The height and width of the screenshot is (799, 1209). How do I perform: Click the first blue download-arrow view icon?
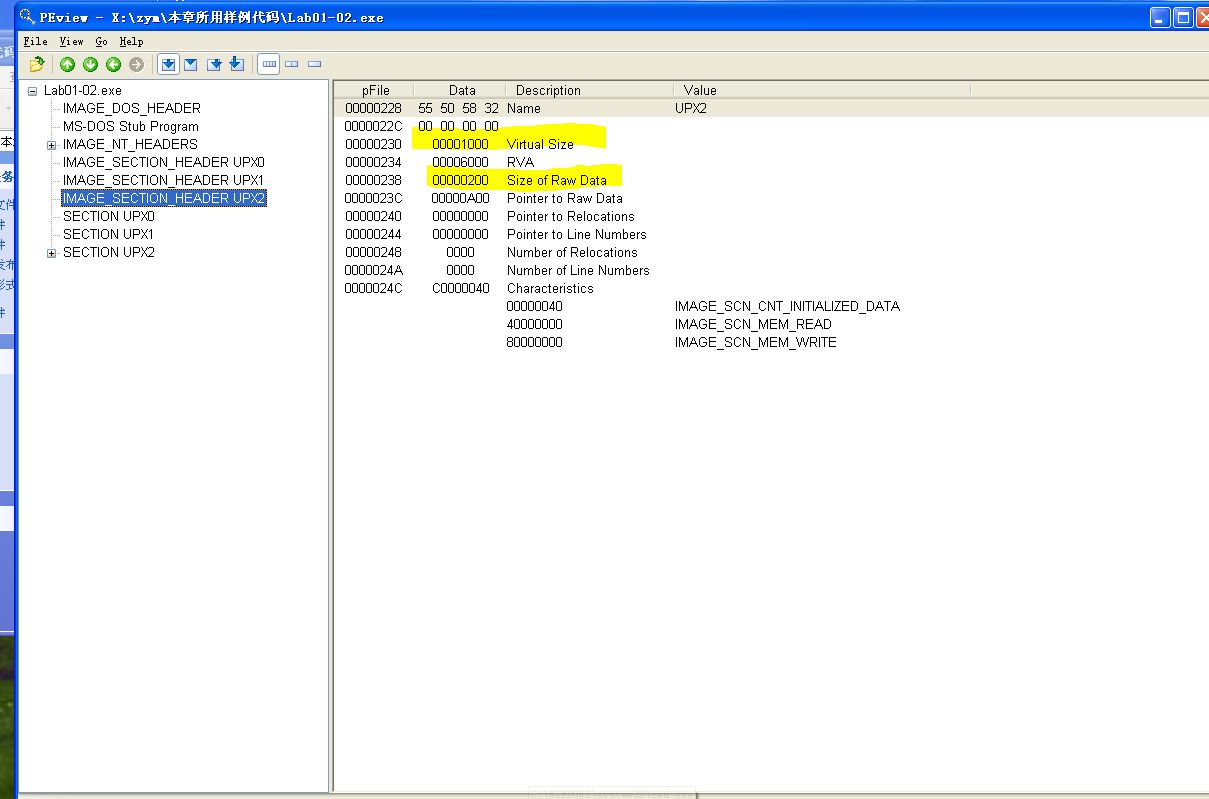pyautogui.click(x=168, y=65)
